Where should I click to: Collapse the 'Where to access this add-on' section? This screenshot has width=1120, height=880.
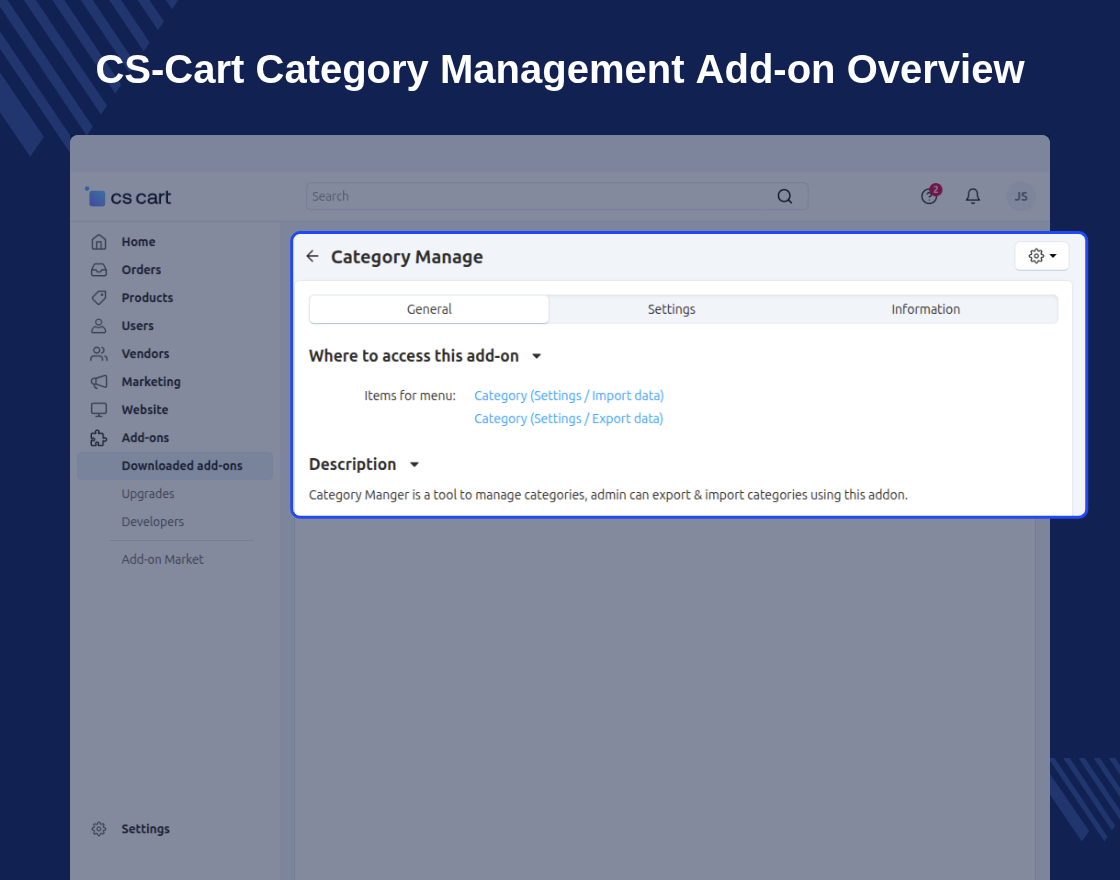coord(536,356)
